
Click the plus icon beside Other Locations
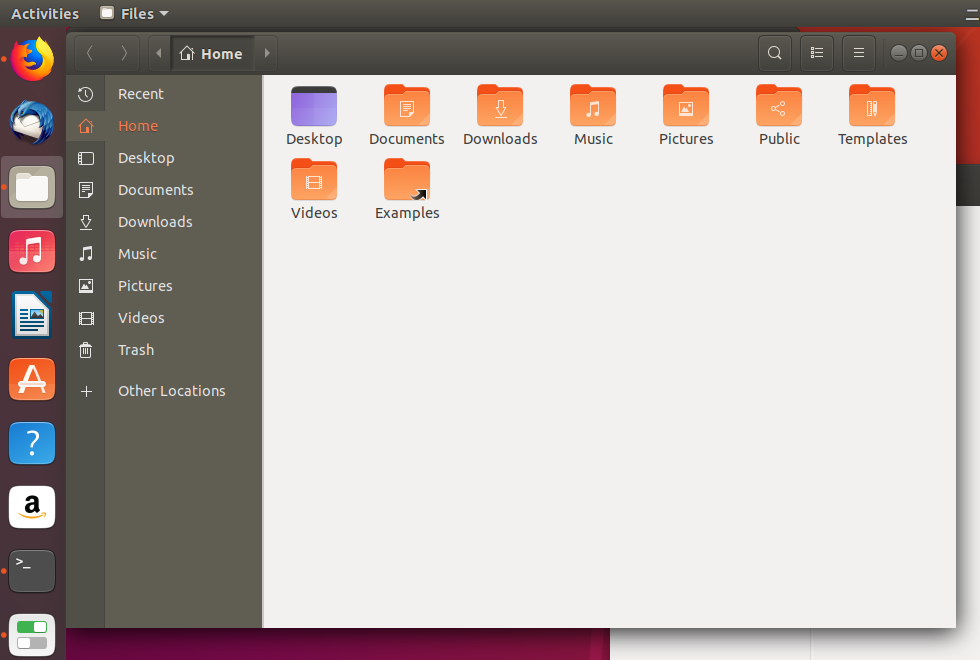86,391
